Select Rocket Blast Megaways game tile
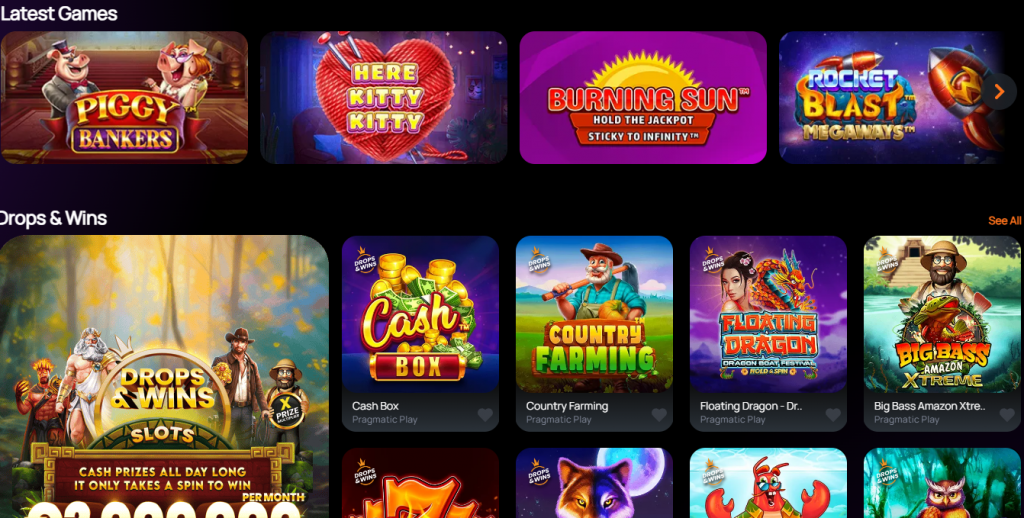 [x=891, y=97]
